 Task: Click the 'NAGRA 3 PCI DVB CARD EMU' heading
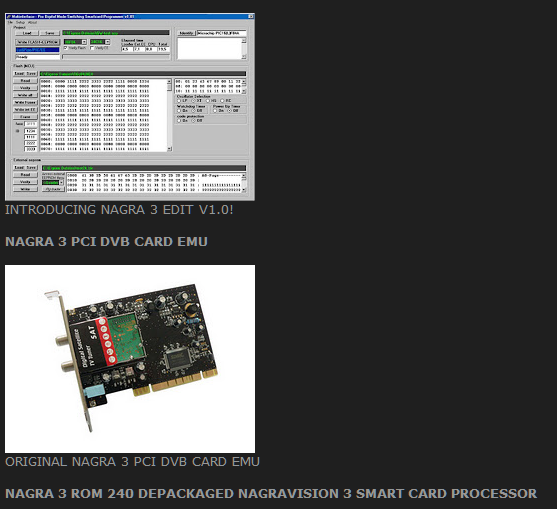[106, 242]
